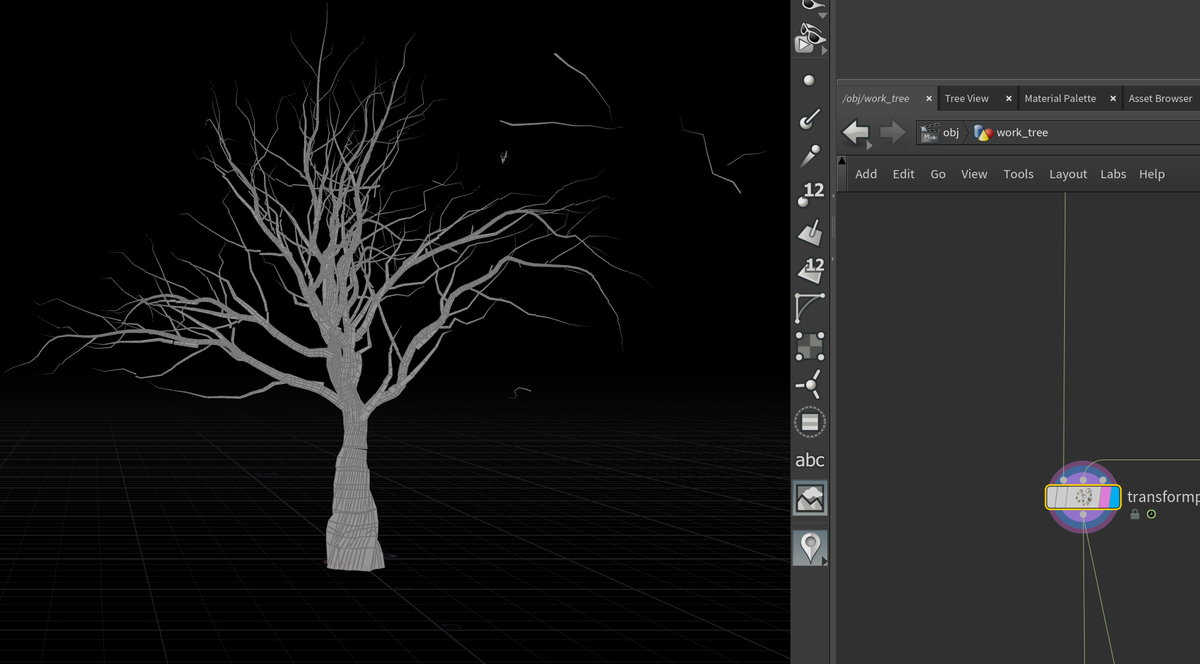The height and width of the screenshot is (664, 1200).
Task: Toggle the abc text display icon
Action: (x=810, y=460)
